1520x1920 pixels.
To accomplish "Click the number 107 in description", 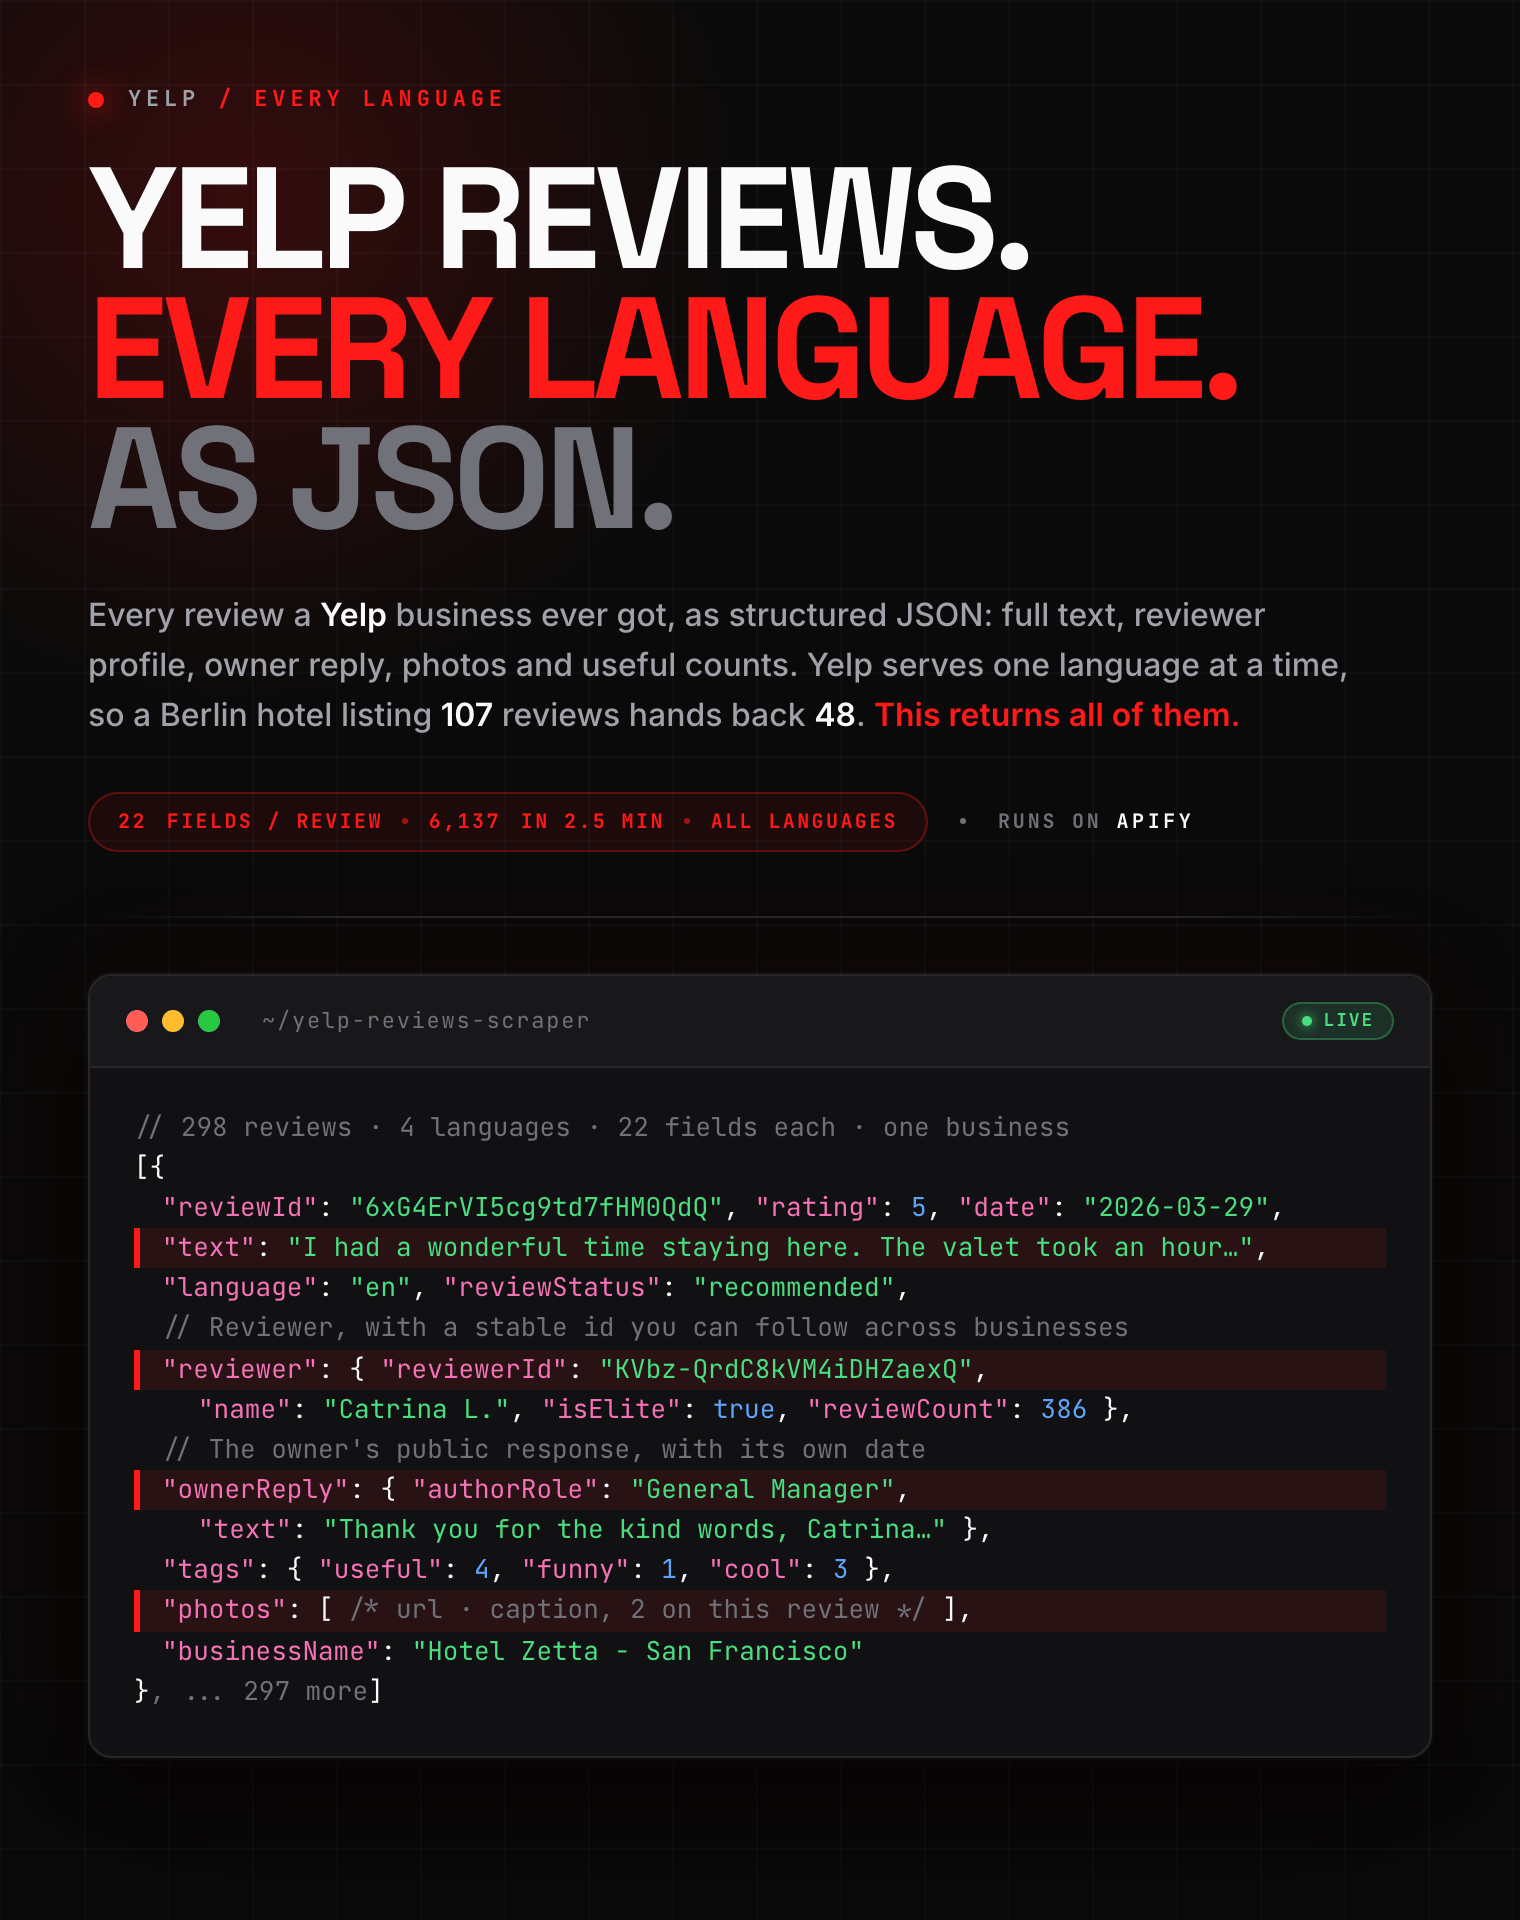I will [x=467, y=715].
